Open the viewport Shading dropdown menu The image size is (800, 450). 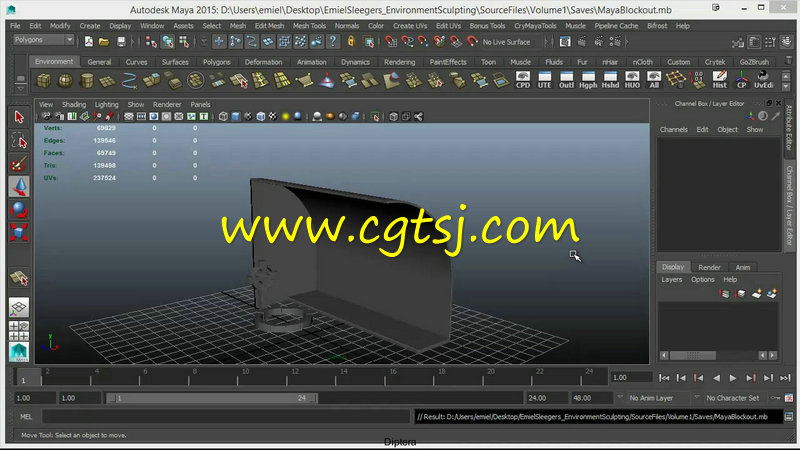[x=74, y=105]
